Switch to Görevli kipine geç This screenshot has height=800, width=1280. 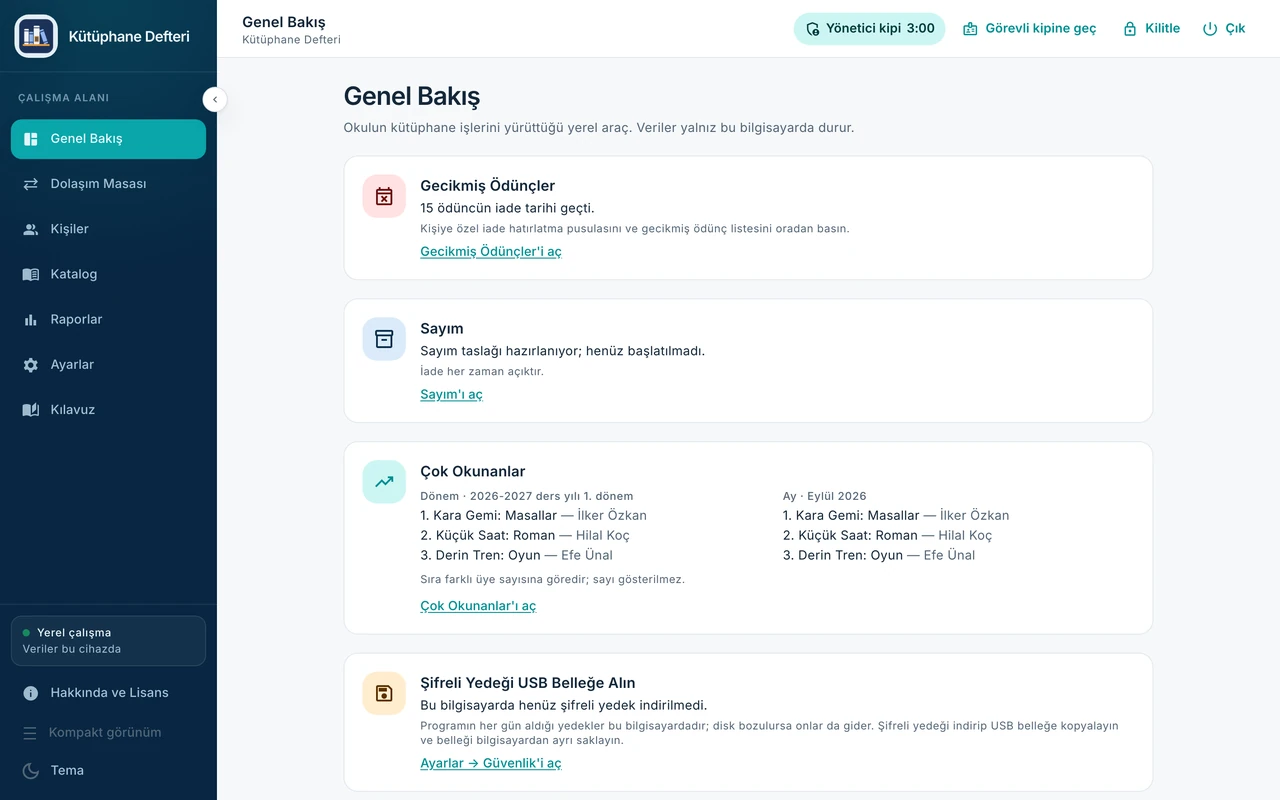[x=1029, y=29]
